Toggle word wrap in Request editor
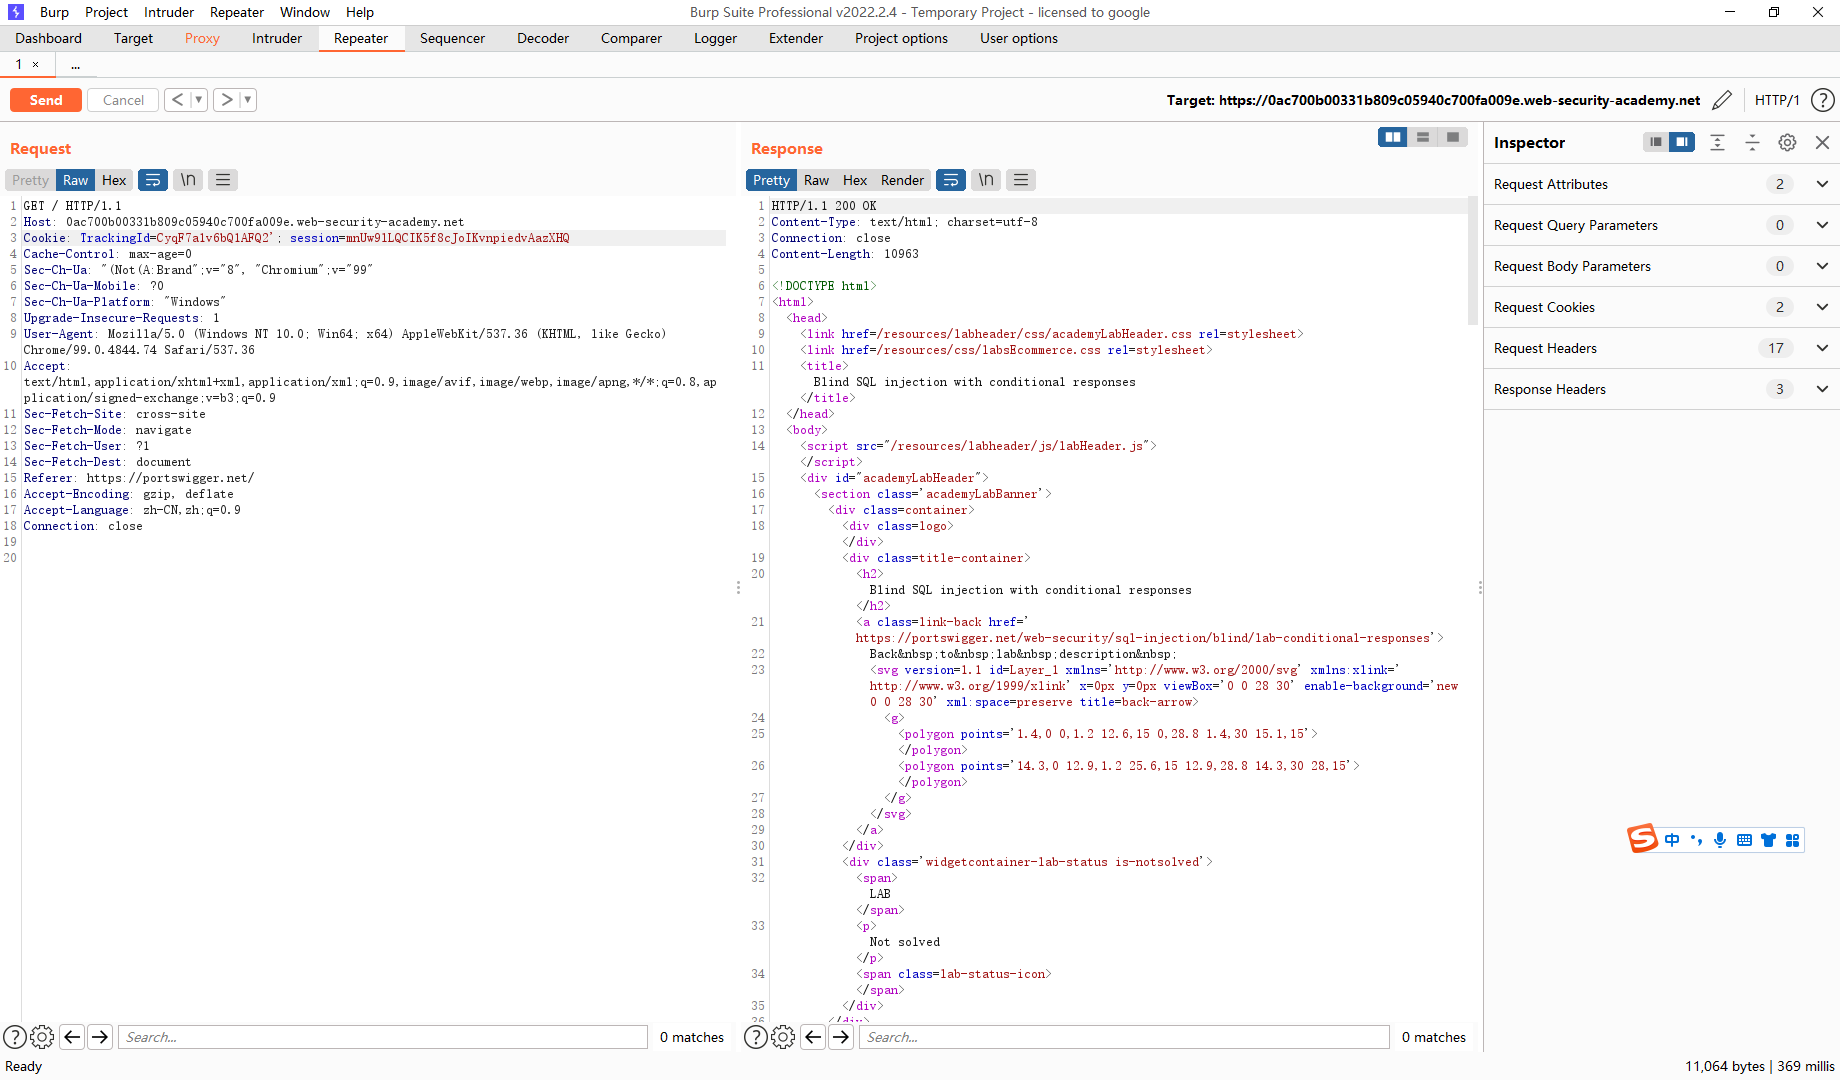Image resolution: width=1840 pixels, height=1080 pixels. tap(153, 180)
